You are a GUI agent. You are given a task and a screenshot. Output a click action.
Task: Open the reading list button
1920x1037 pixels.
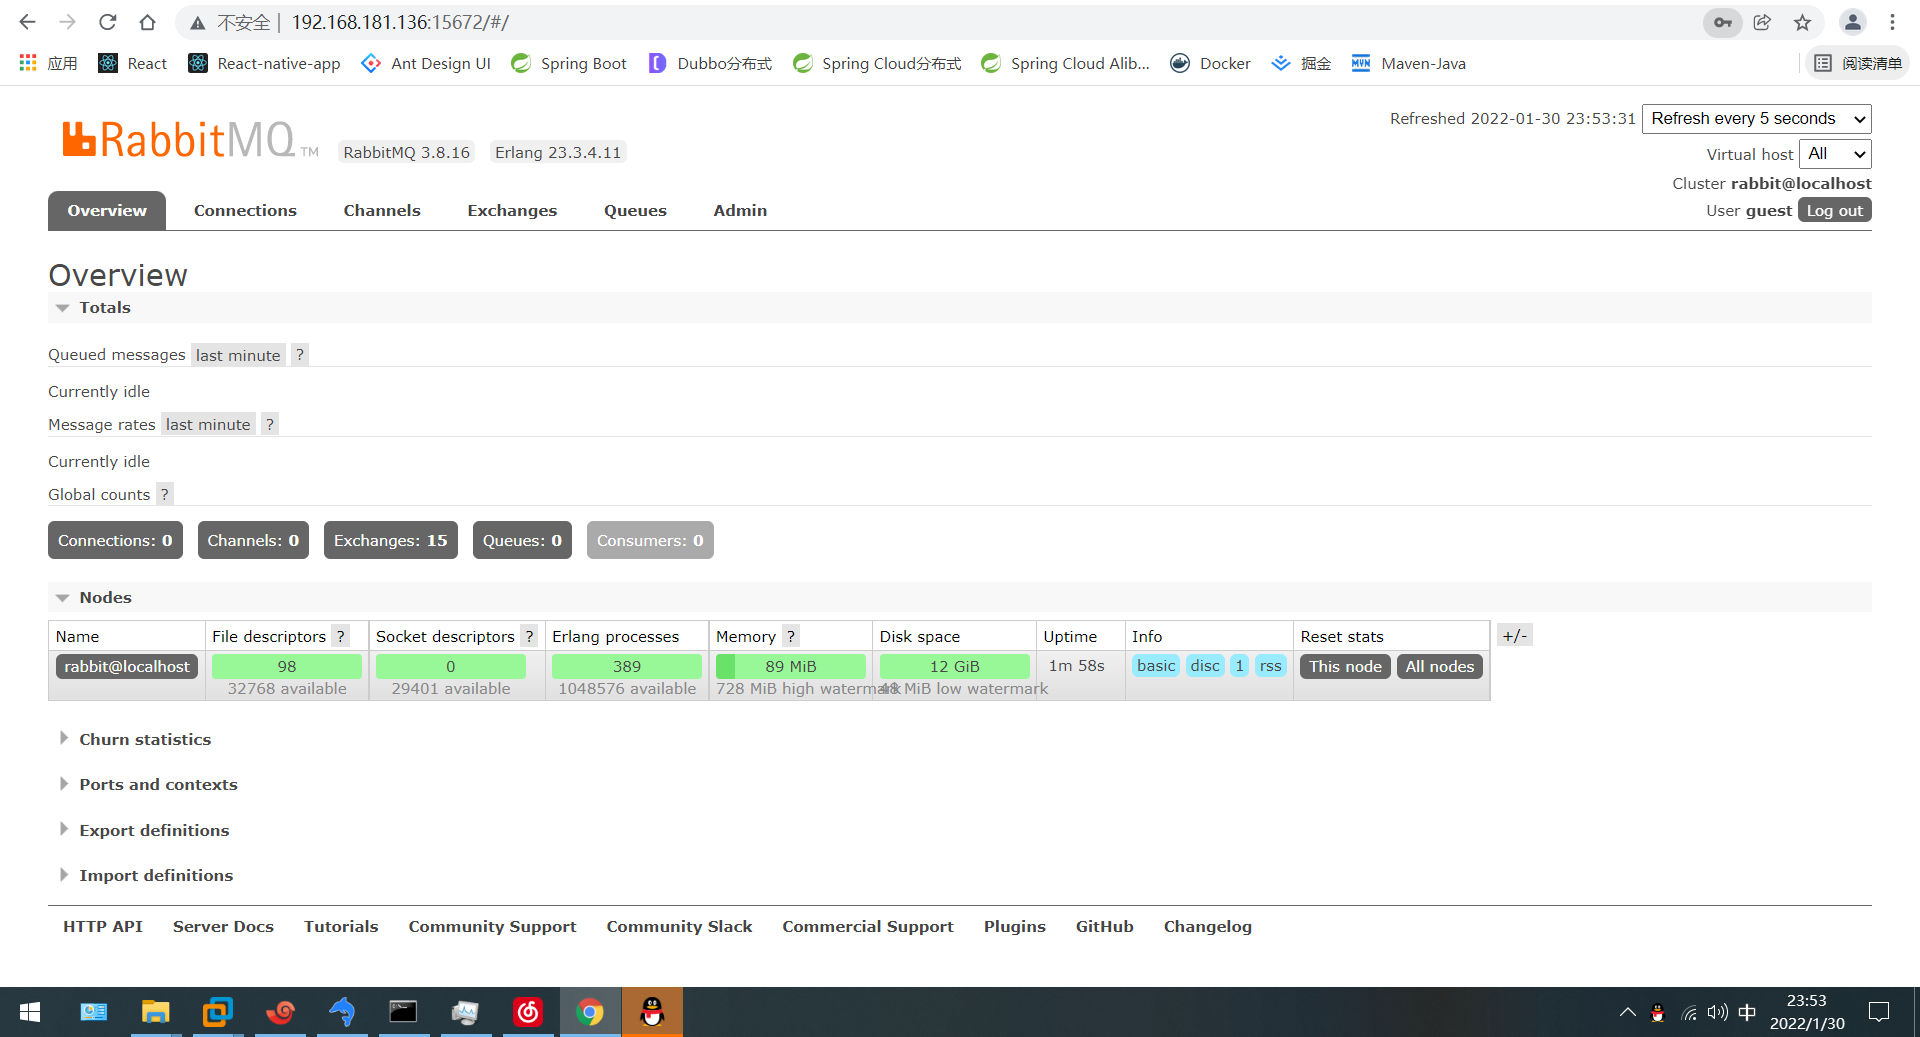(x=1857, y=63)
